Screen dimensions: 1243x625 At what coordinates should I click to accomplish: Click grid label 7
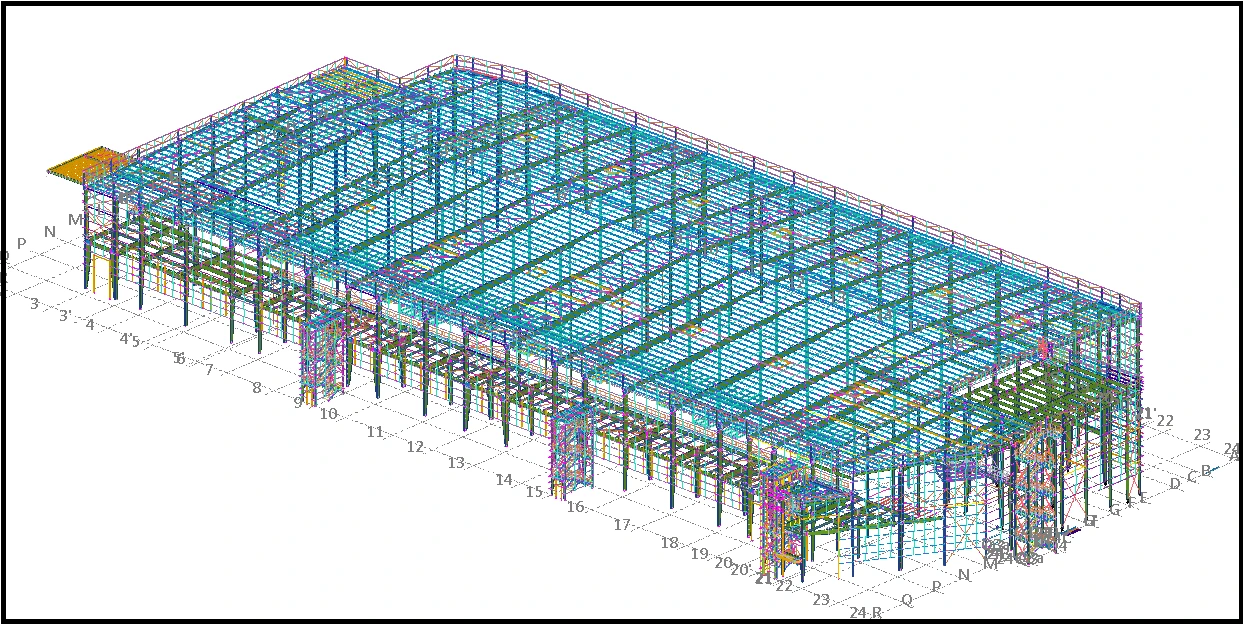pyautogui.click(x=209, y=370)
